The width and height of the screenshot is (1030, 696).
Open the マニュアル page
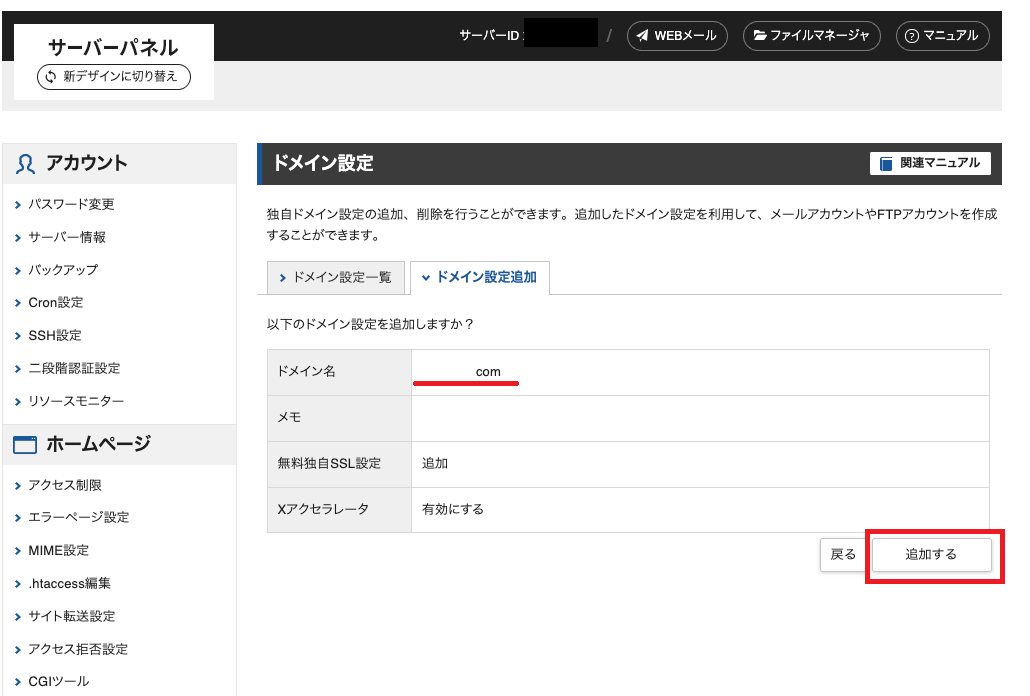click(943, 35)
